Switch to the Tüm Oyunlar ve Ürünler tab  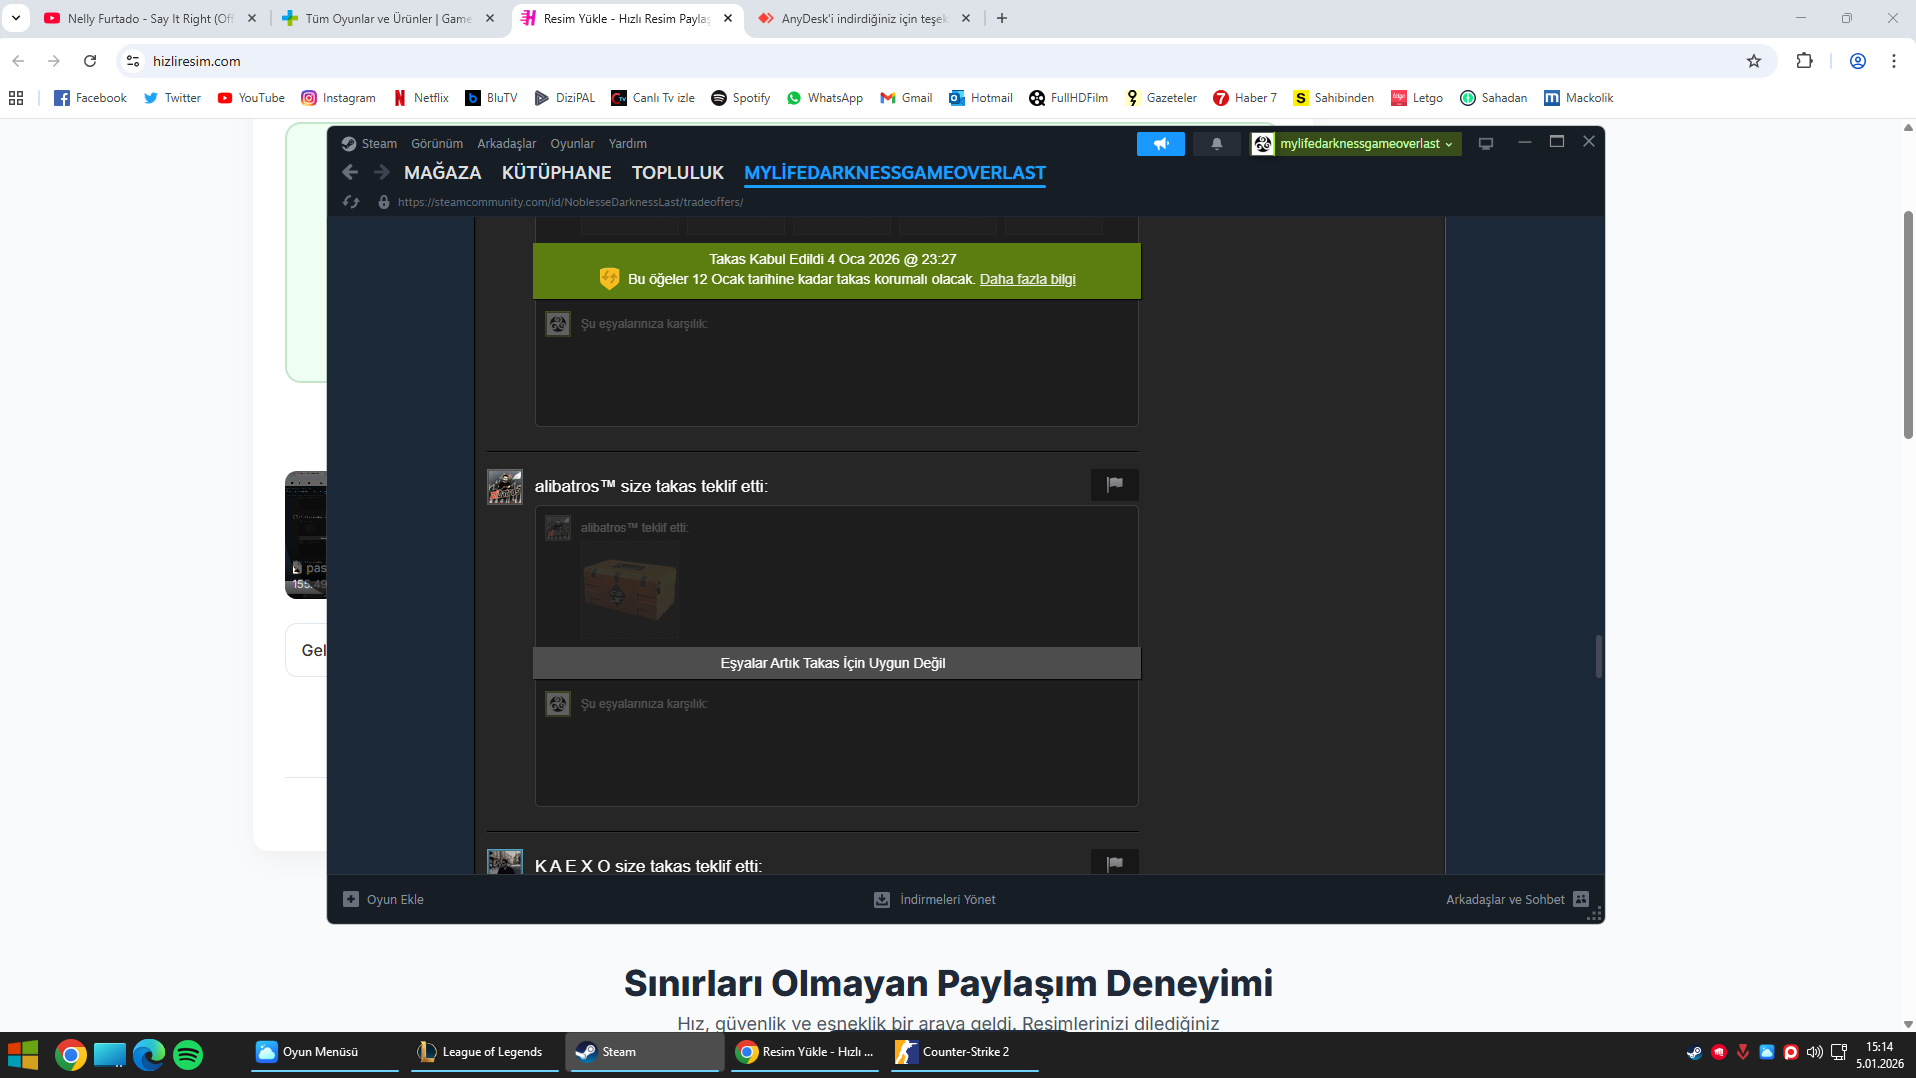[x=388, y=18]
